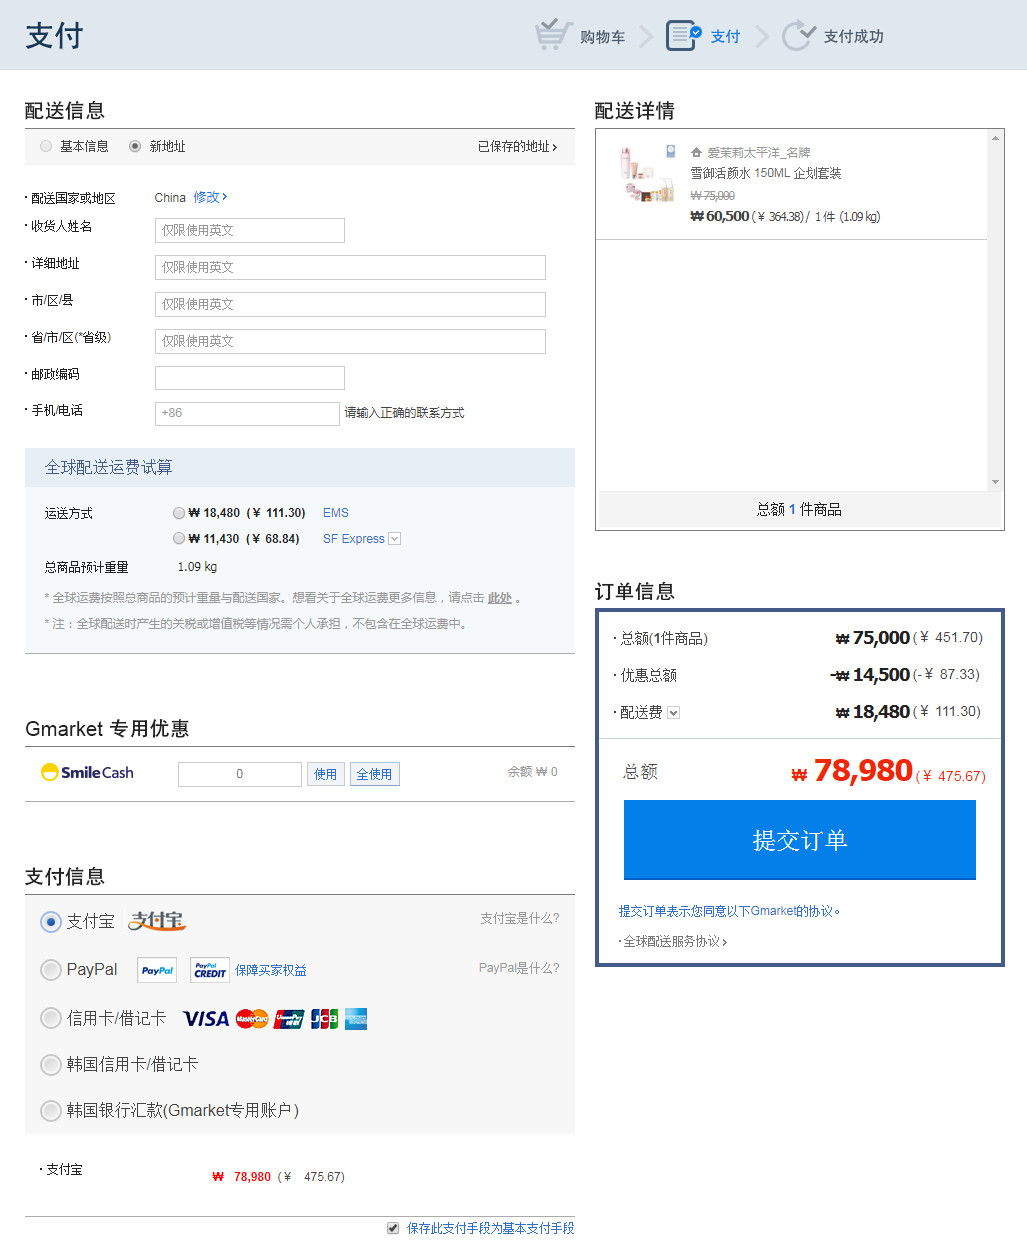Viewport: 1027px width, 1257px height.
Task: Click the payment success step icon
Action: click(799, 35)
